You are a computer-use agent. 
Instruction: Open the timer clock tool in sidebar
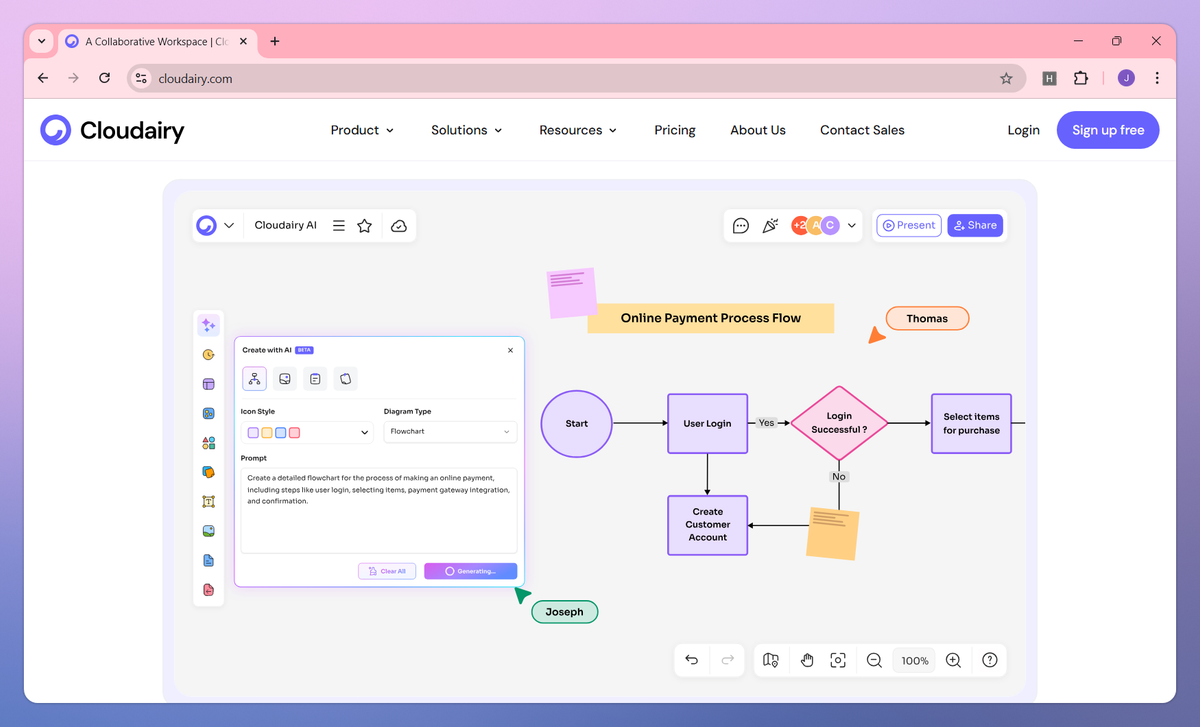tap(208, 354)
